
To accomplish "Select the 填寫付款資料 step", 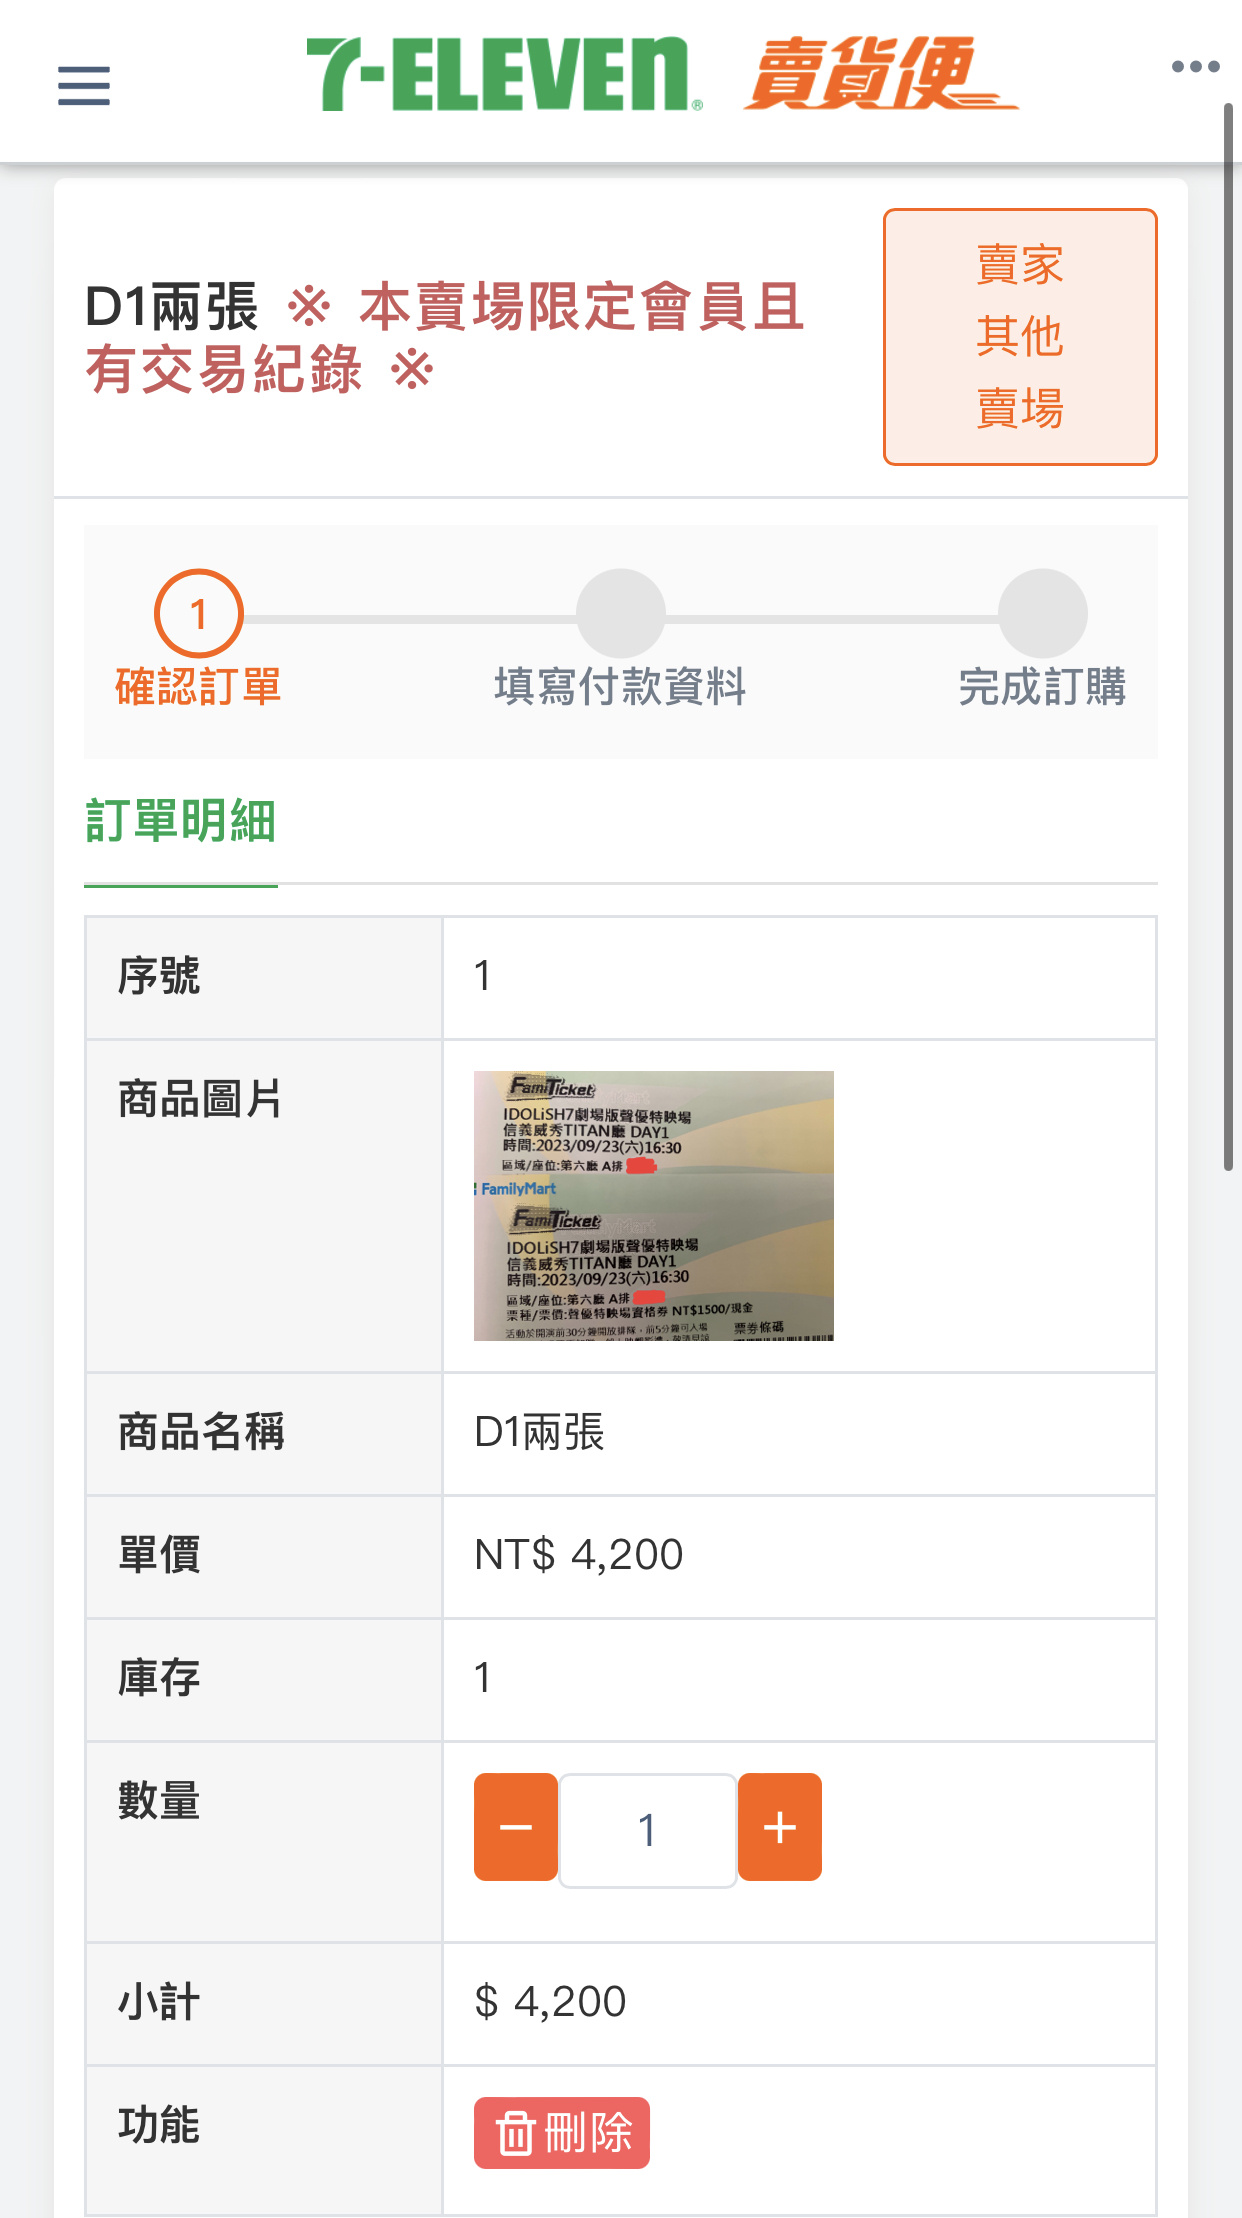I will click(620, 687).
